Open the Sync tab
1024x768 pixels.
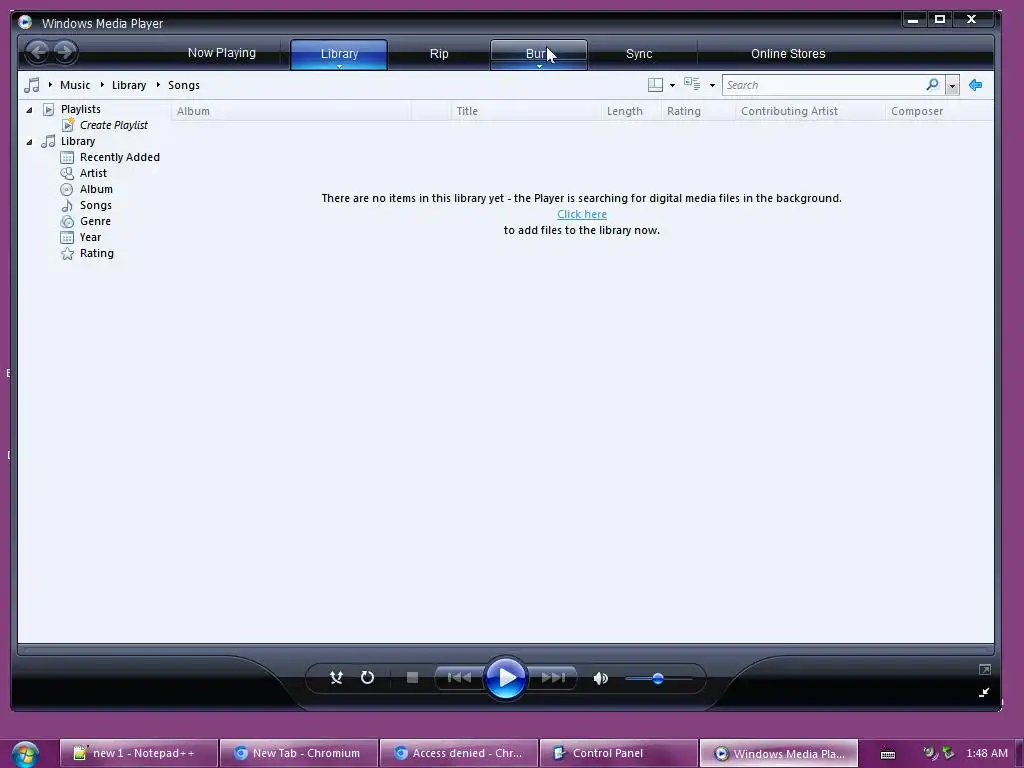tap(639, 54)
